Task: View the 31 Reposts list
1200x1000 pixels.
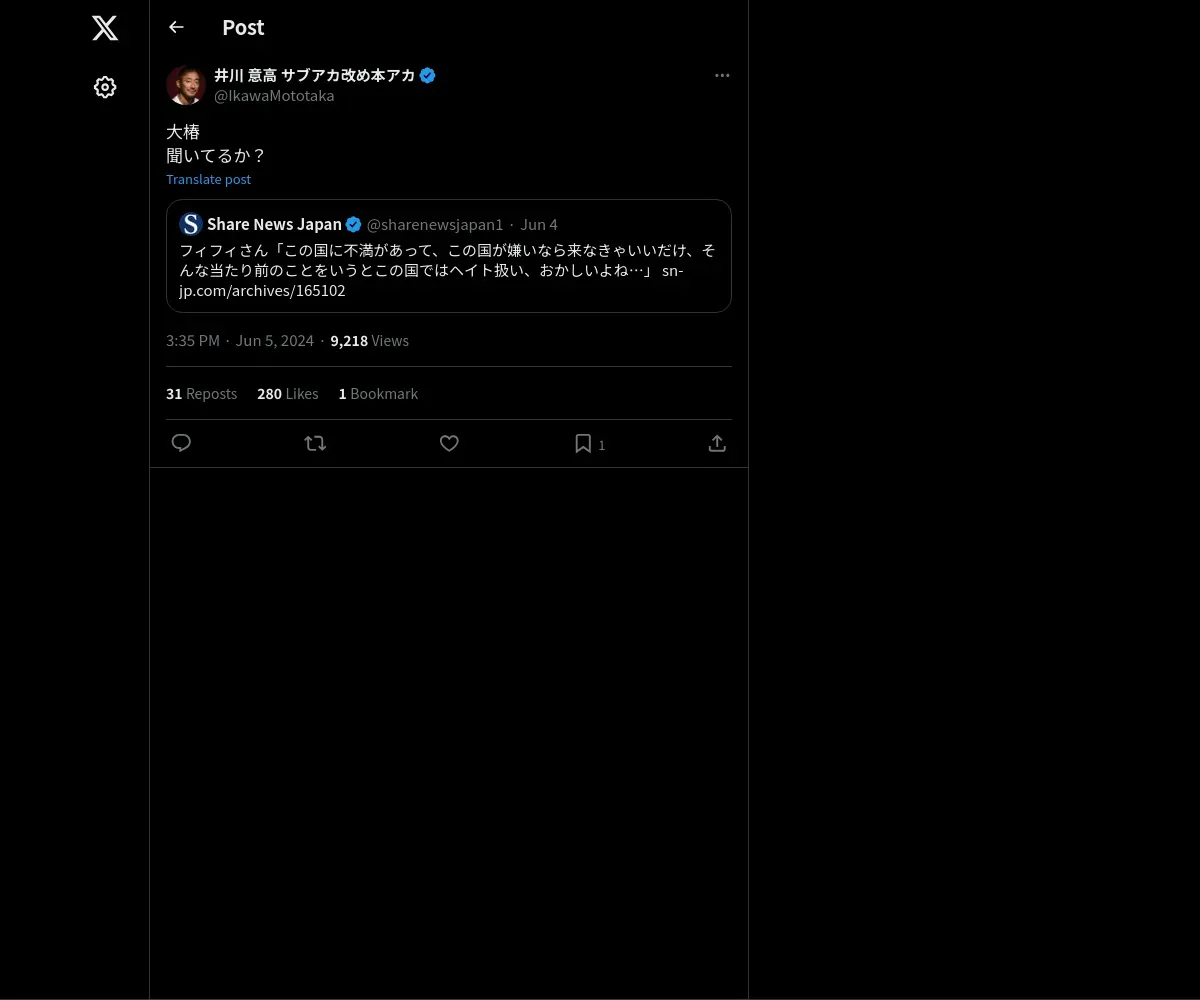Action: (201, 394)
